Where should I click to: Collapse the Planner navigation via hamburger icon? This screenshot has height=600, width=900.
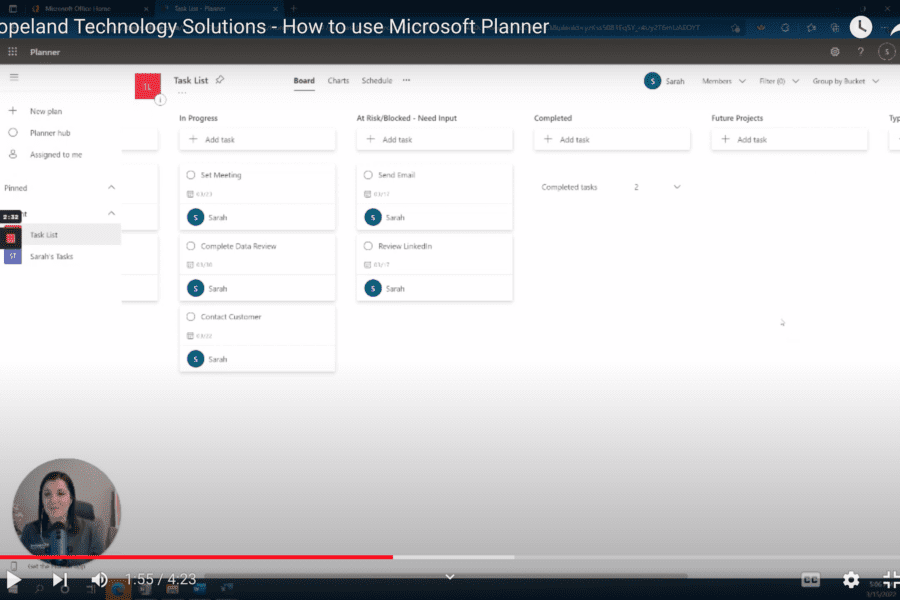point(14,76)
